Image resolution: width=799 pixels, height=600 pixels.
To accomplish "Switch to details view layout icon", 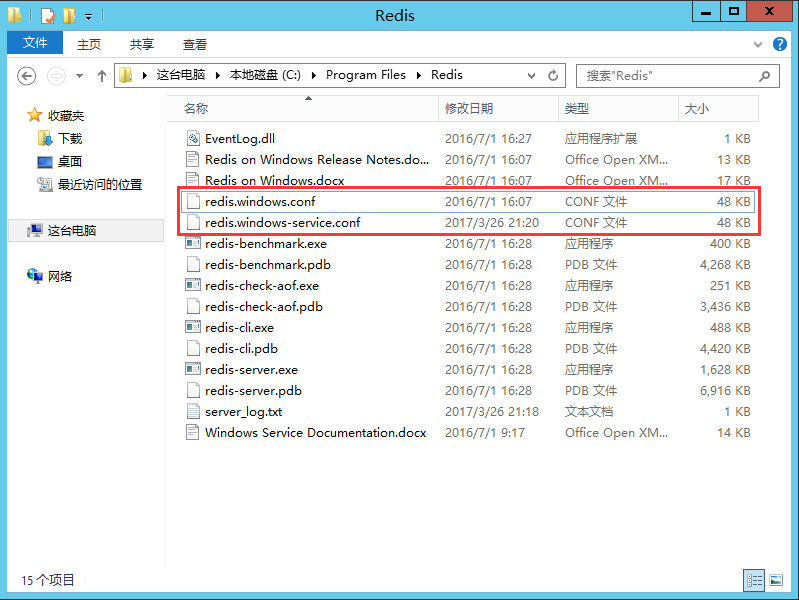I will 754,580.
